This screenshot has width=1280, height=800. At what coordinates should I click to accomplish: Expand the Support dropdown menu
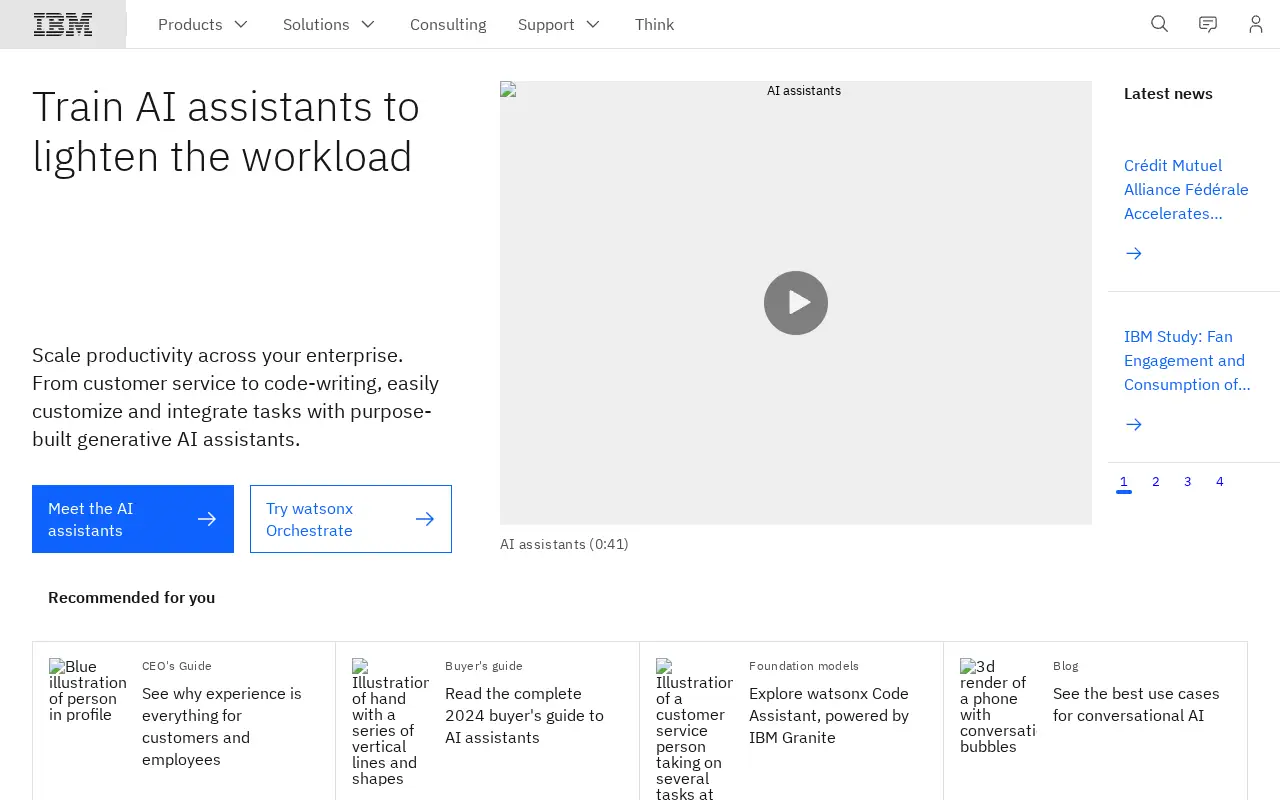pyautogui.click(x=559, y=24)
